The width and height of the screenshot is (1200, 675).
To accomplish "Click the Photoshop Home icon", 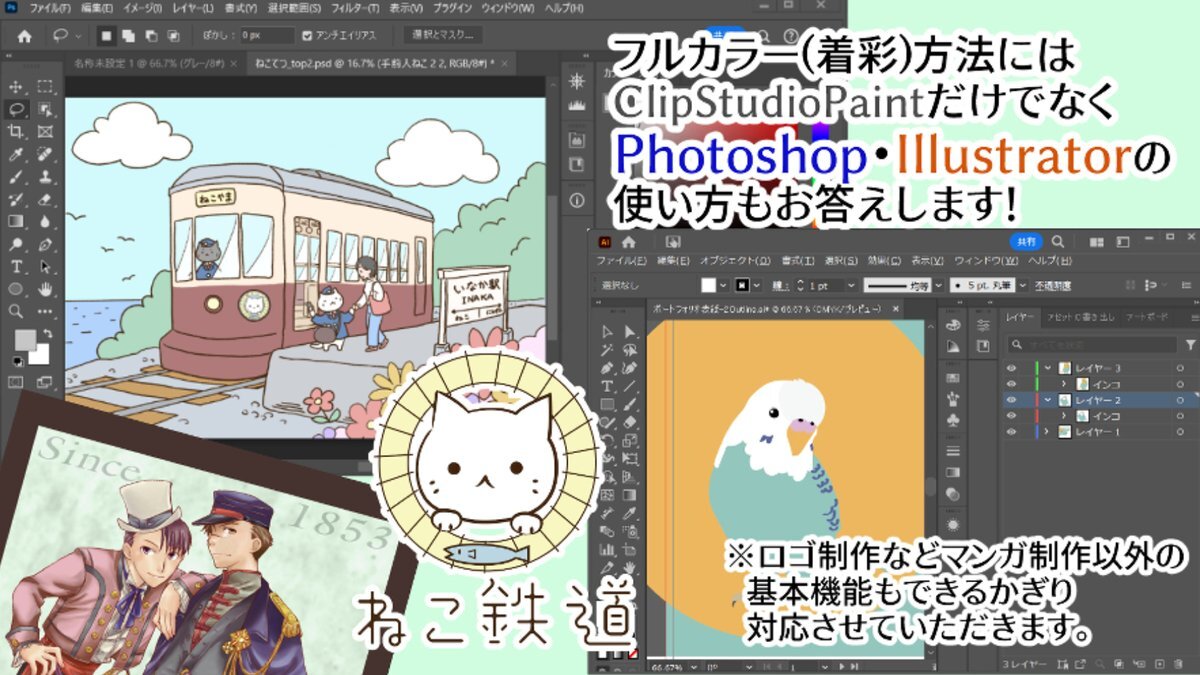I will click(24, 37).
